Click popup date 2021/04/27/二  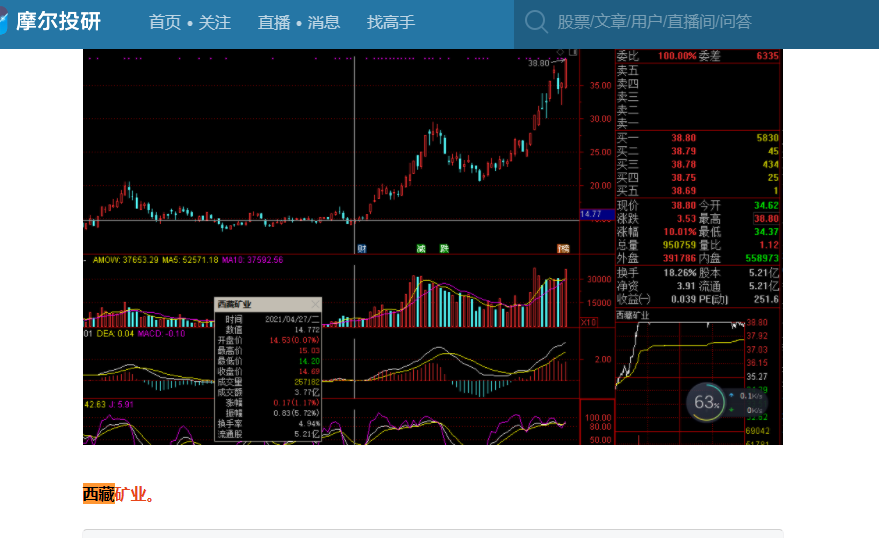[292, 319]
